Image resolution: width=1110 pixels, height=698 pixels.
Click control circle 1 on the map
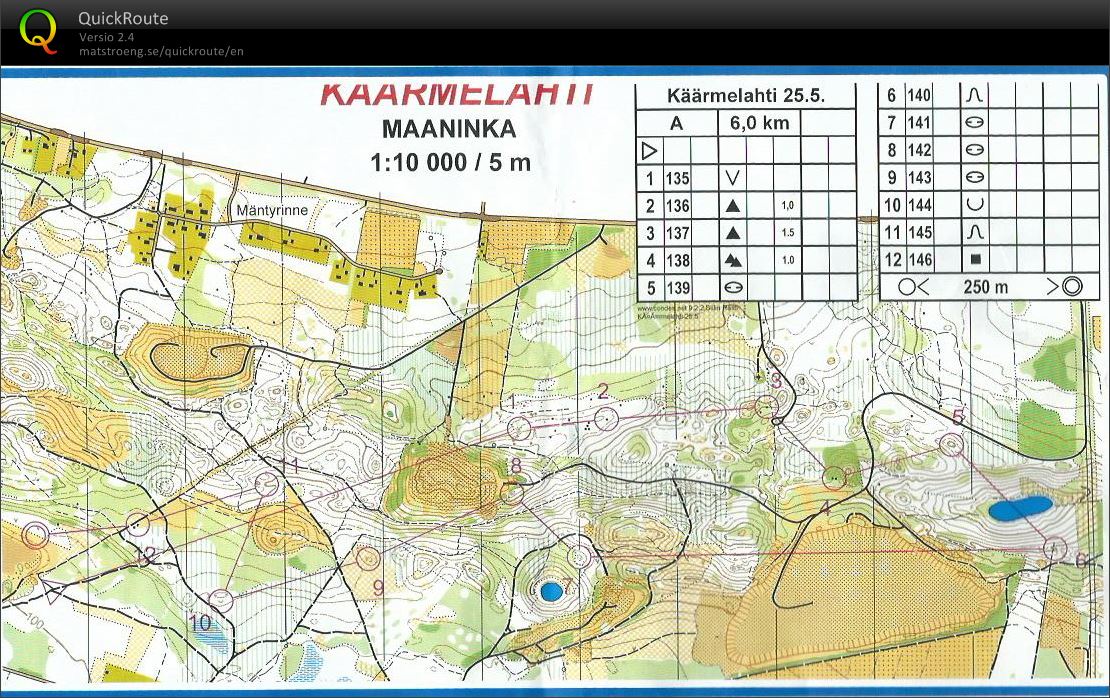[519, 429]
